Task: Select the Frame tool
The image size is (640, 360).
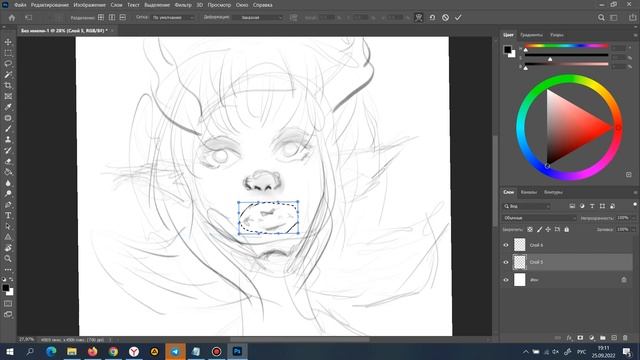Action: 8,96
